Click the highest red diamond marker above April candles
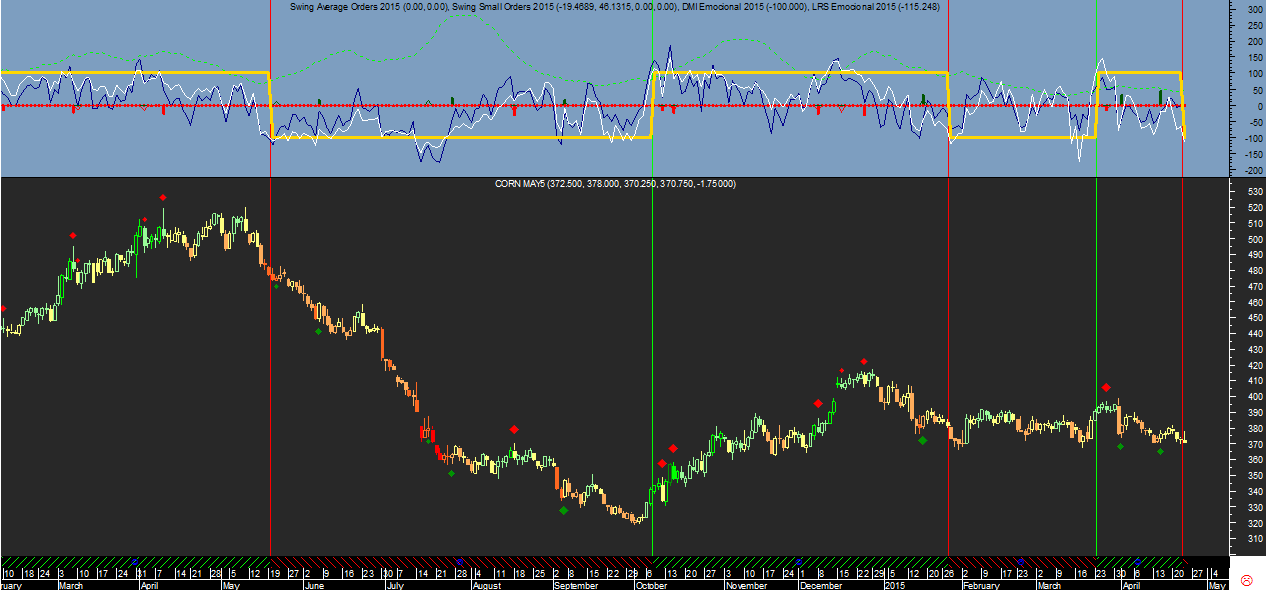The image size is (1266, 590). pos(162,197)
